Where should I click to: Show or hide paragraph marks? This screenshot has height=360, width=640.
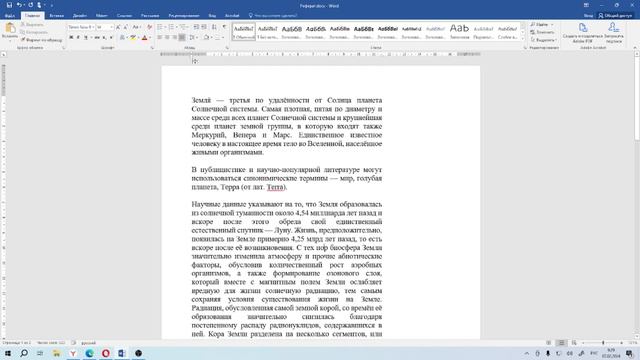coord(224,27)
